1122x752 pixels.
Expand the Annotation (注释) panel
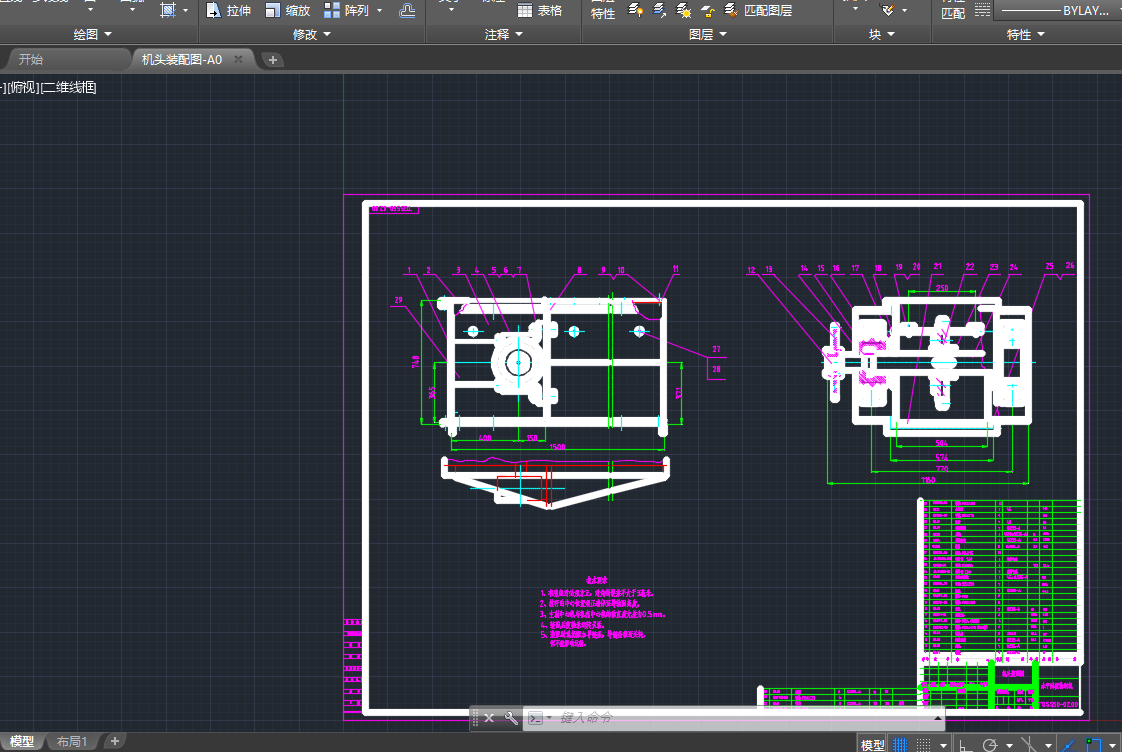503,34
